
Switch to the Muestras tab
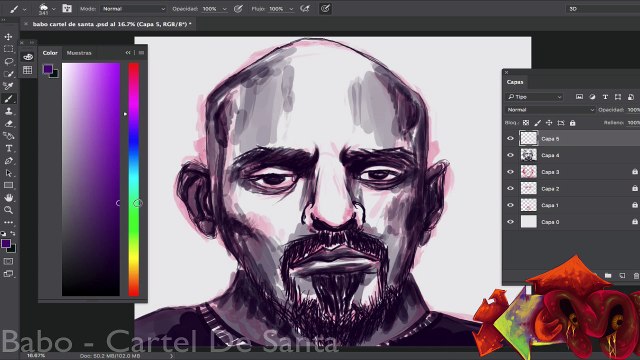[79, 53]
